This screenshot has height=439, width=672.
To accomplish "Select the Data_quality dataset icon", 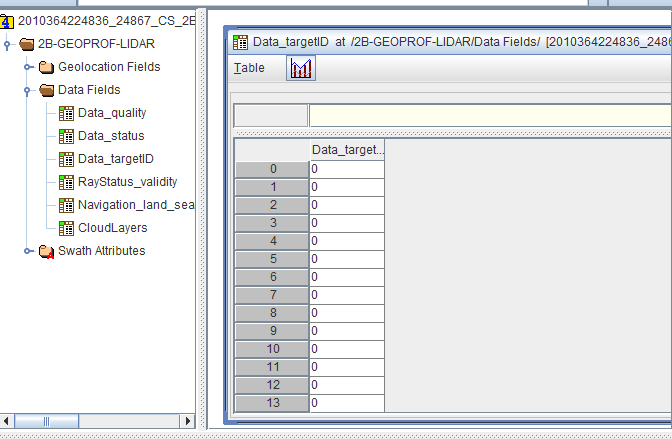I will [x=66, y=113].
